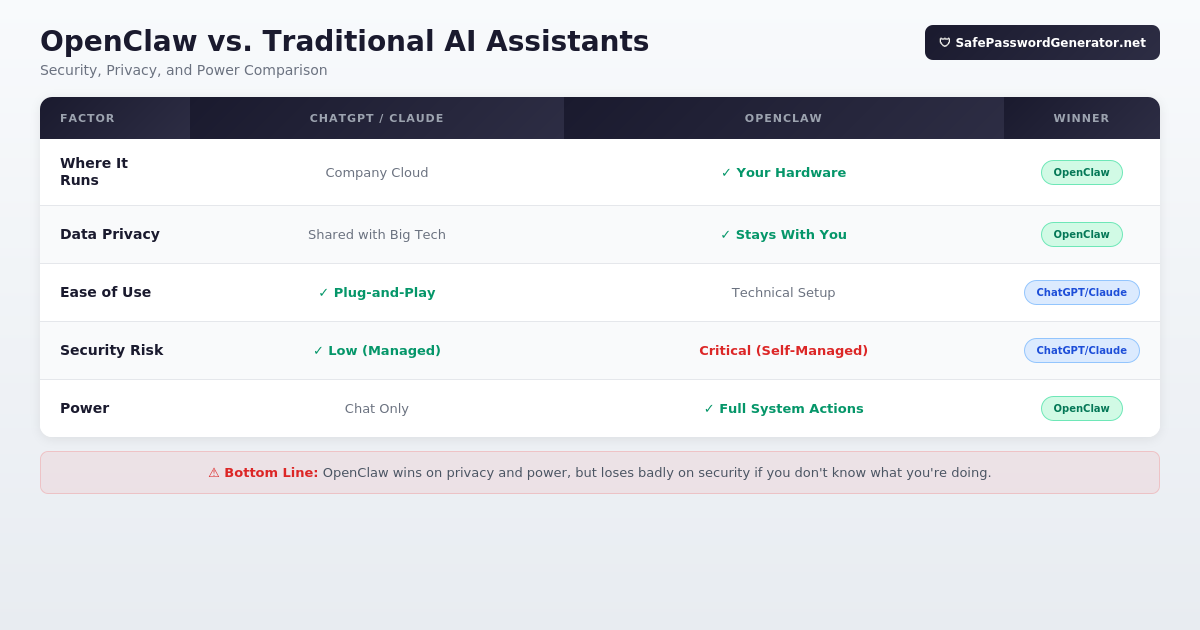Click the Winner column header
The image size is (1200, 630).
[1081, 119]
